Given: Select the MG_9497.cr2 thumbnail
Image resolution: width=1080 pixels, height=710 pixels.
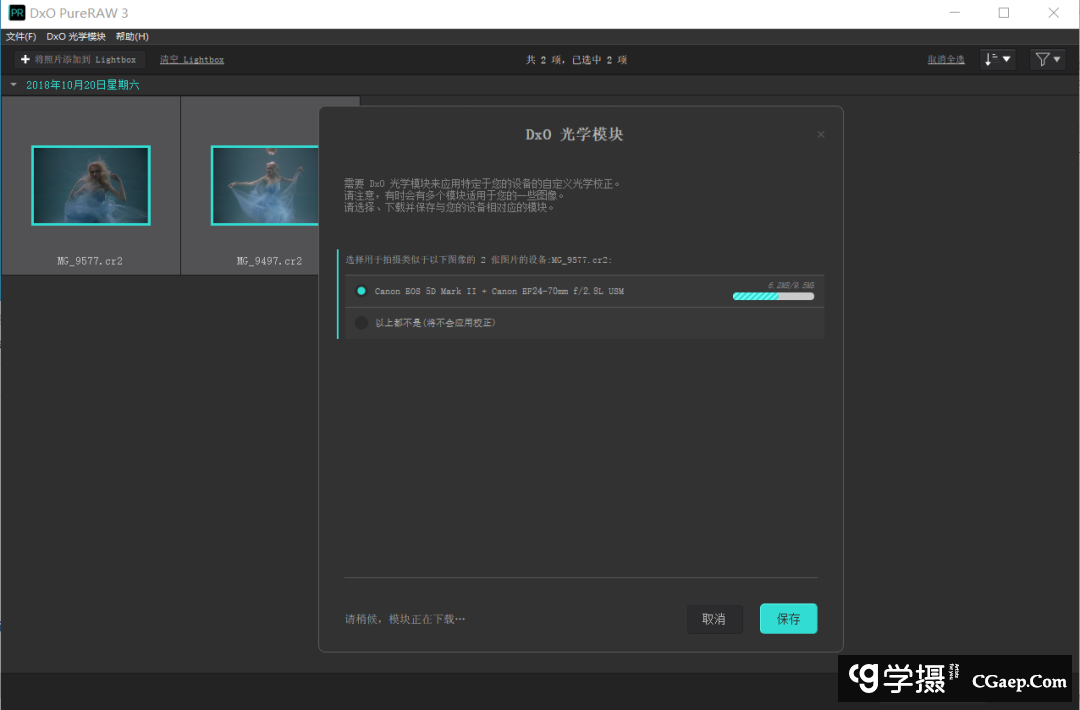Looking at the screenshot, I should click(x=269, y=185).
